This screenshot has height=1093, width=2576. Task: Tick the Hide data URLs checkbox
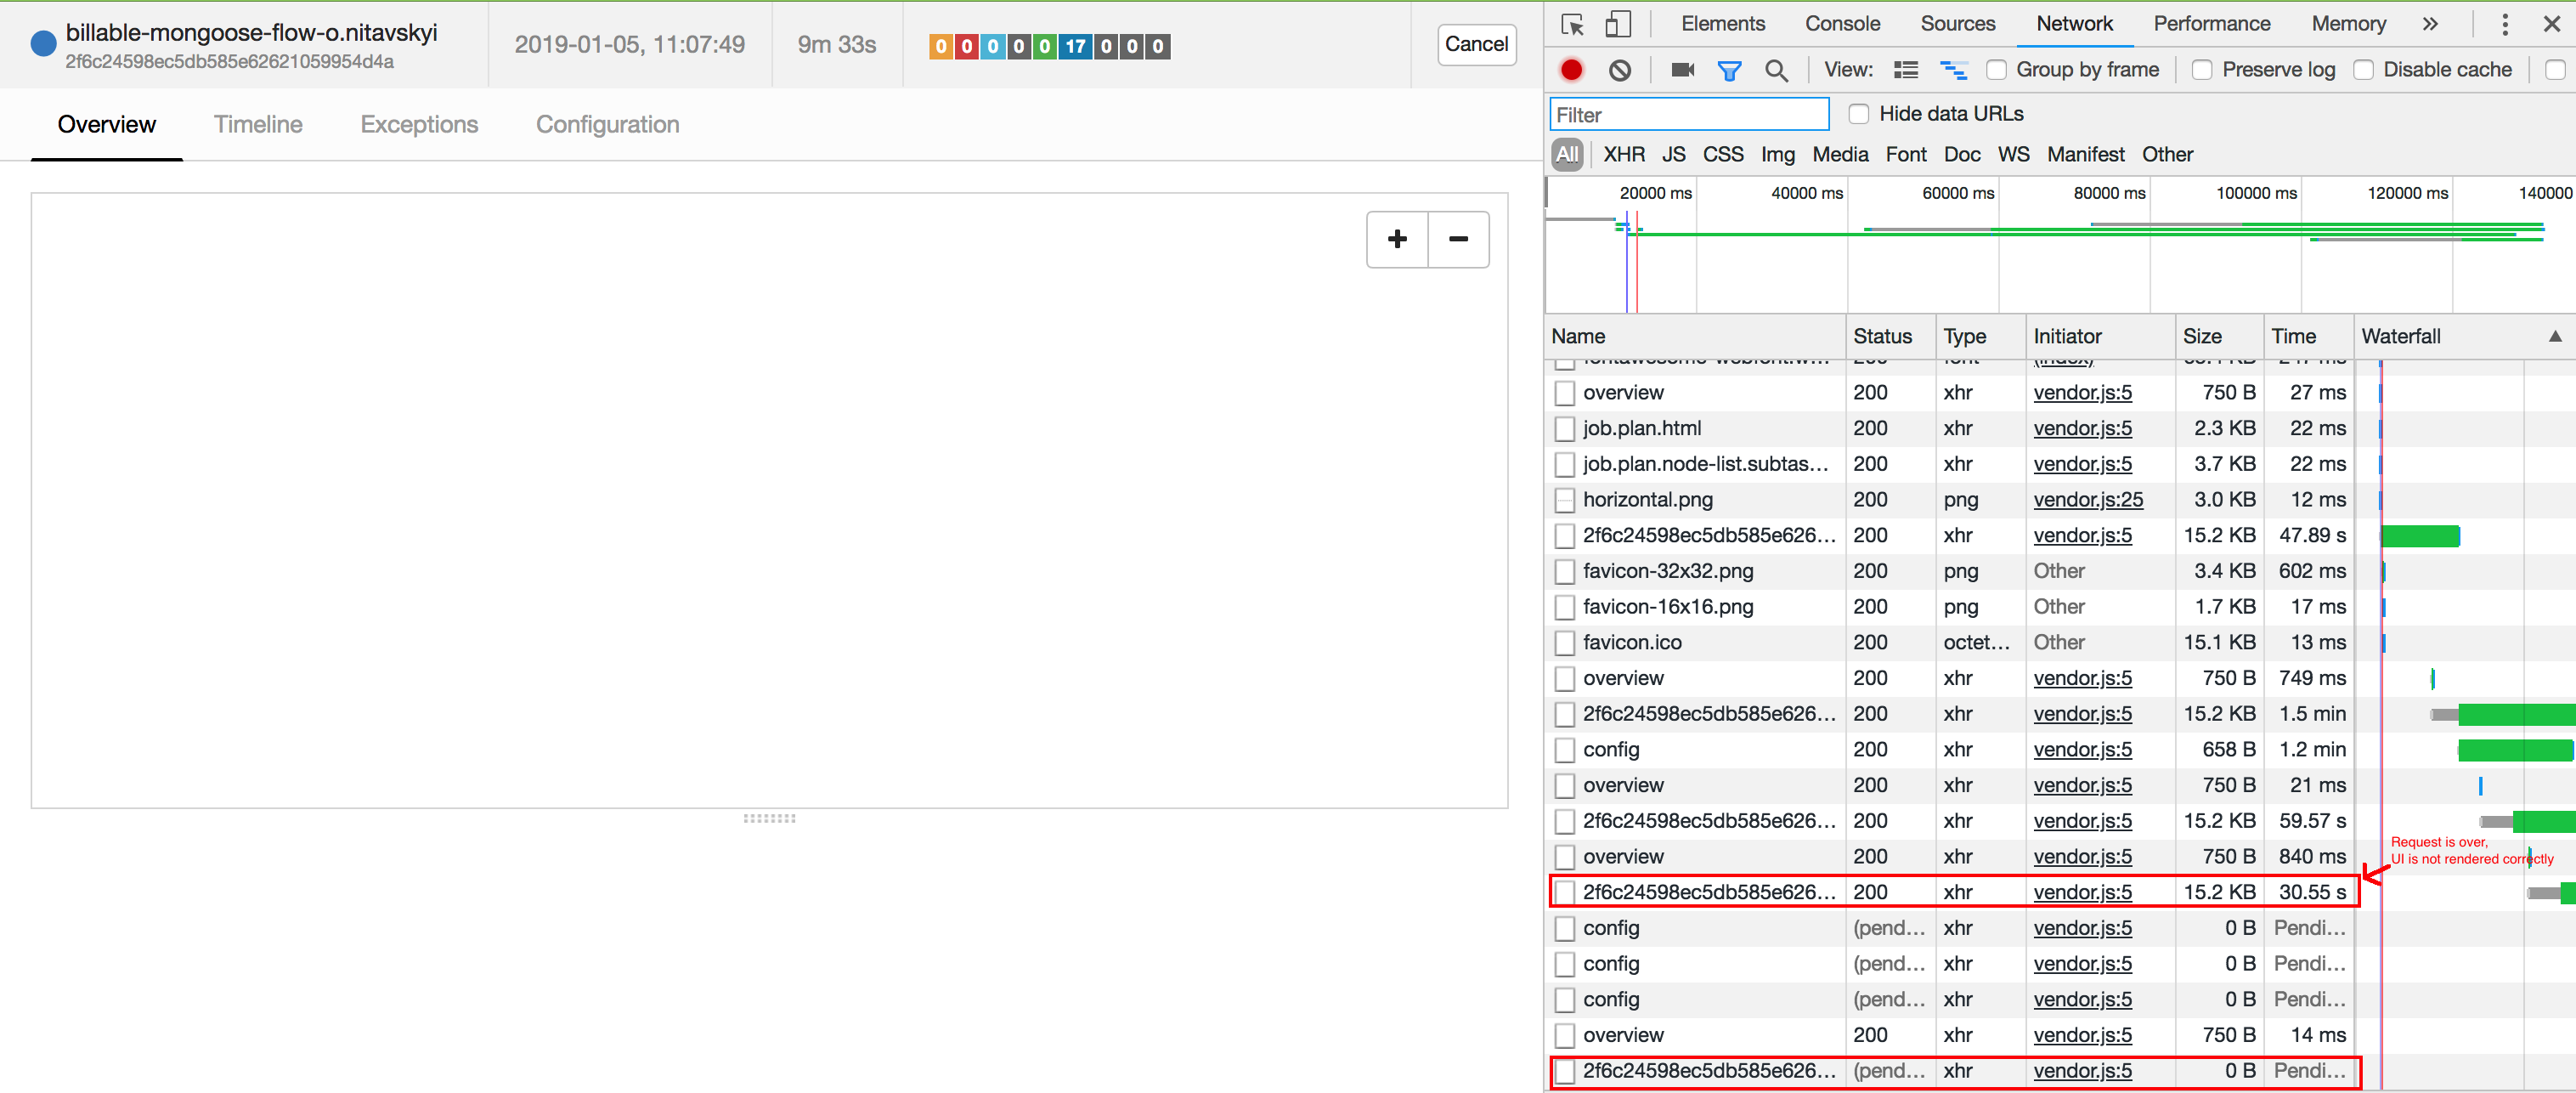[x=1858, y=114]
